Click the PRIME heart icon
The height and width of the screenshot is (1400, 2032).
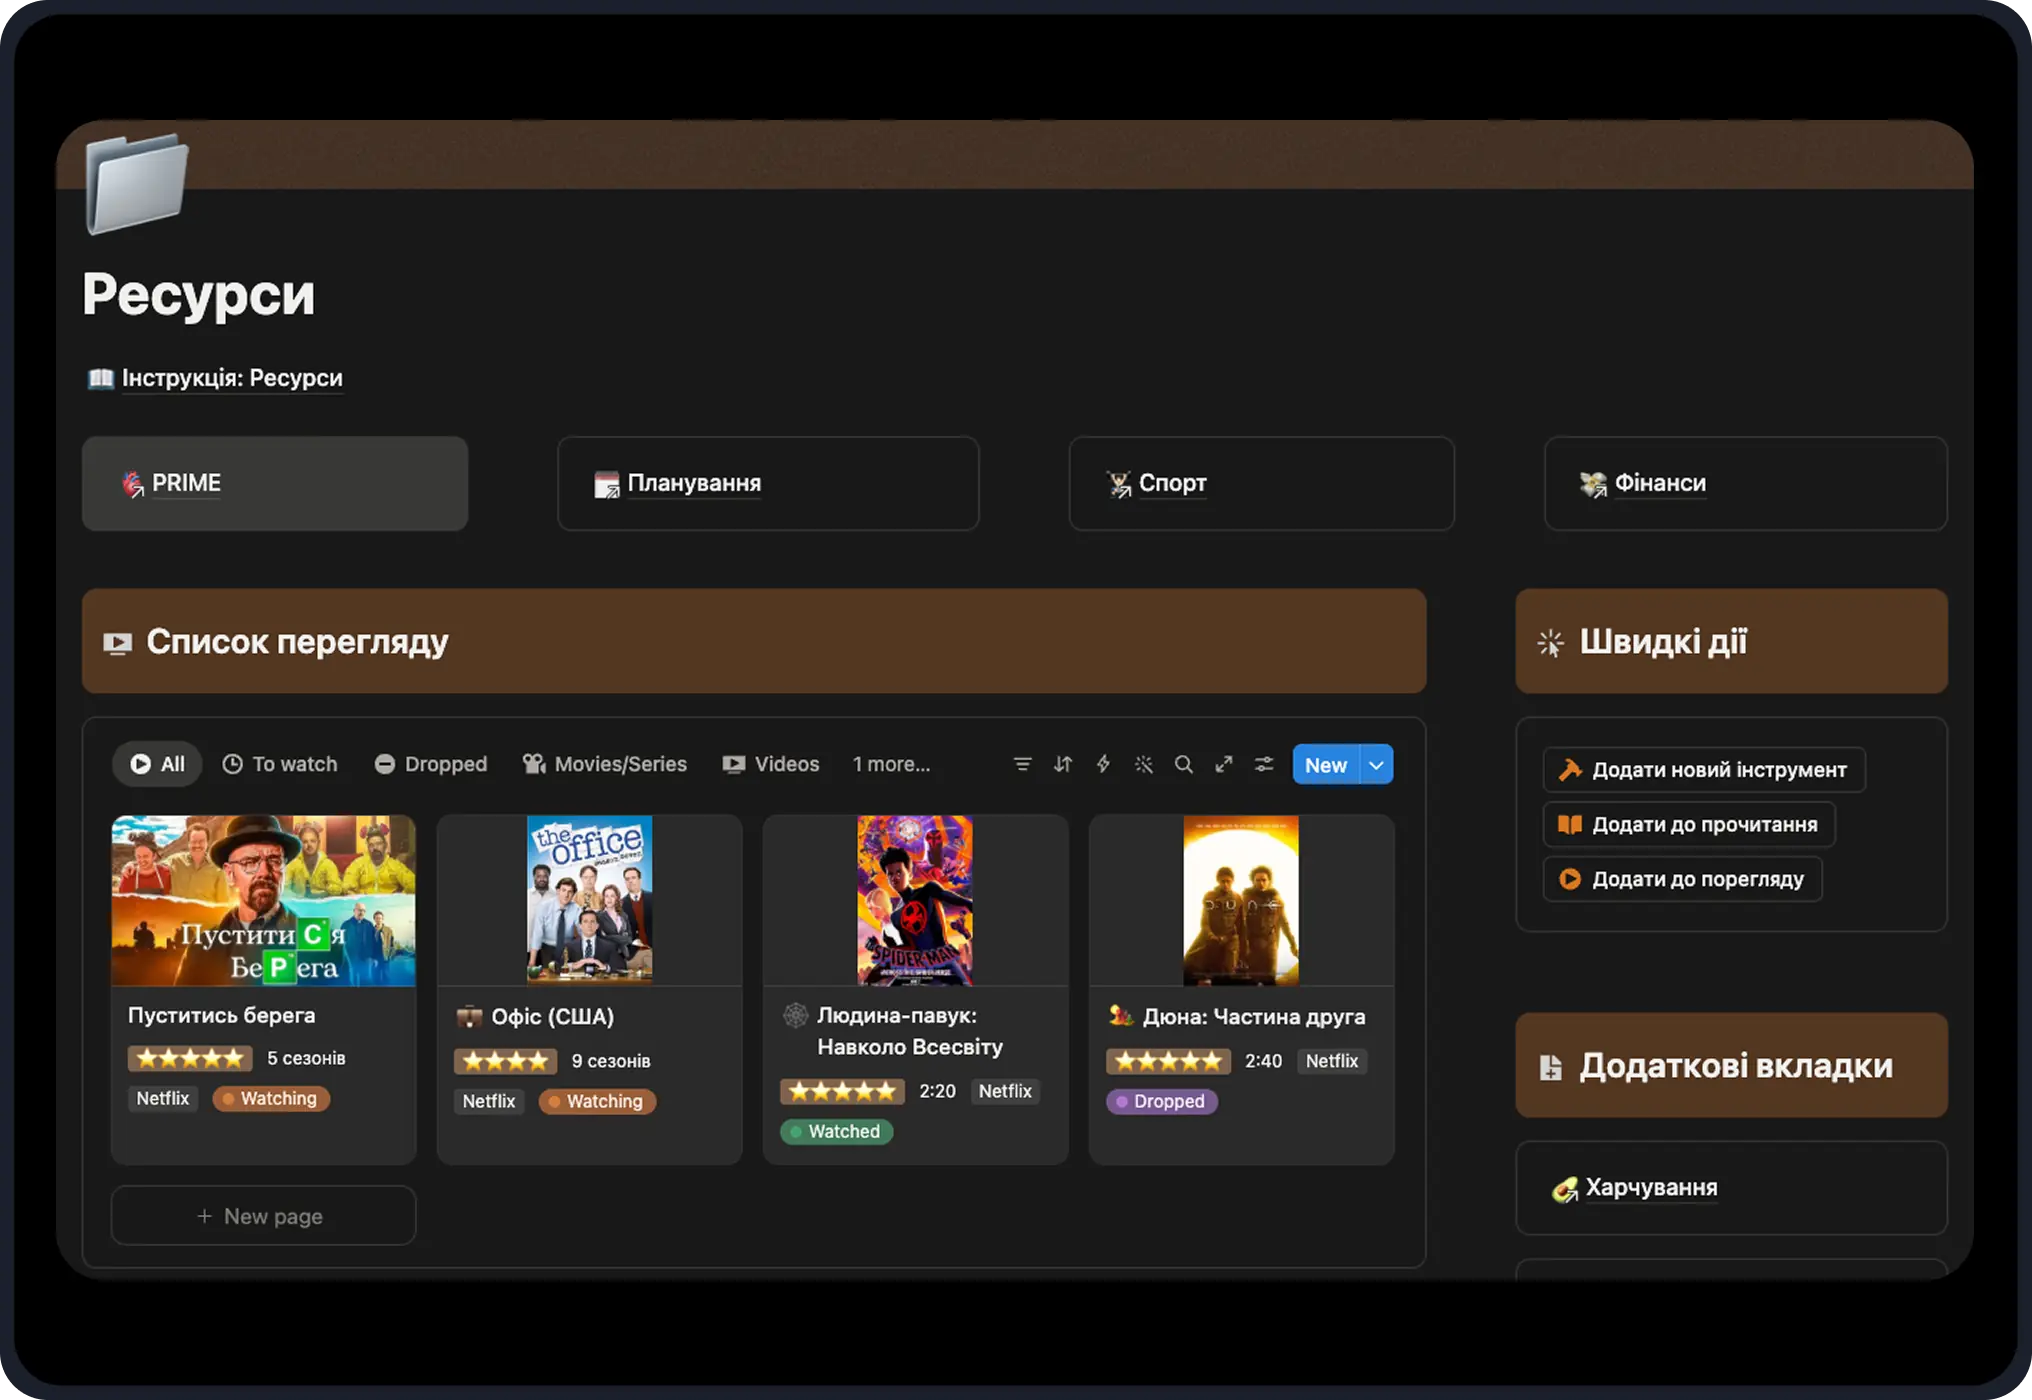(x=133, y=484)
